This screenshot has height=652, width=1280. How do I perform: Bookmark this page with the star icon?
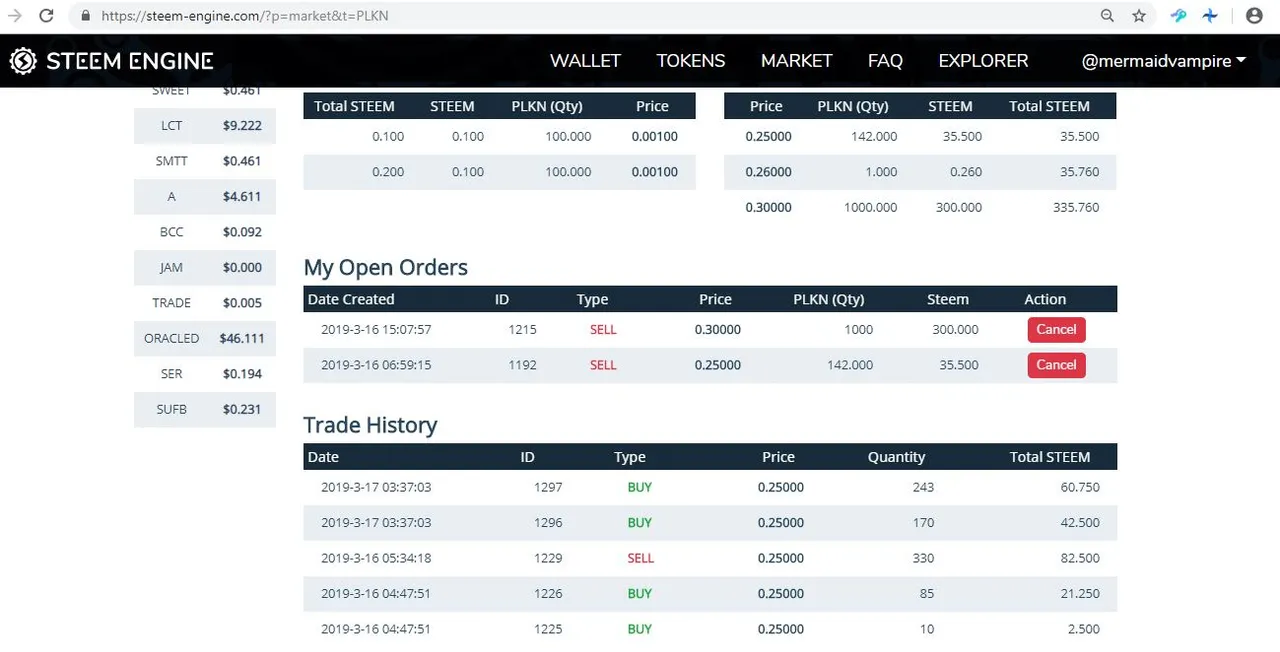tap(1139, 16)
